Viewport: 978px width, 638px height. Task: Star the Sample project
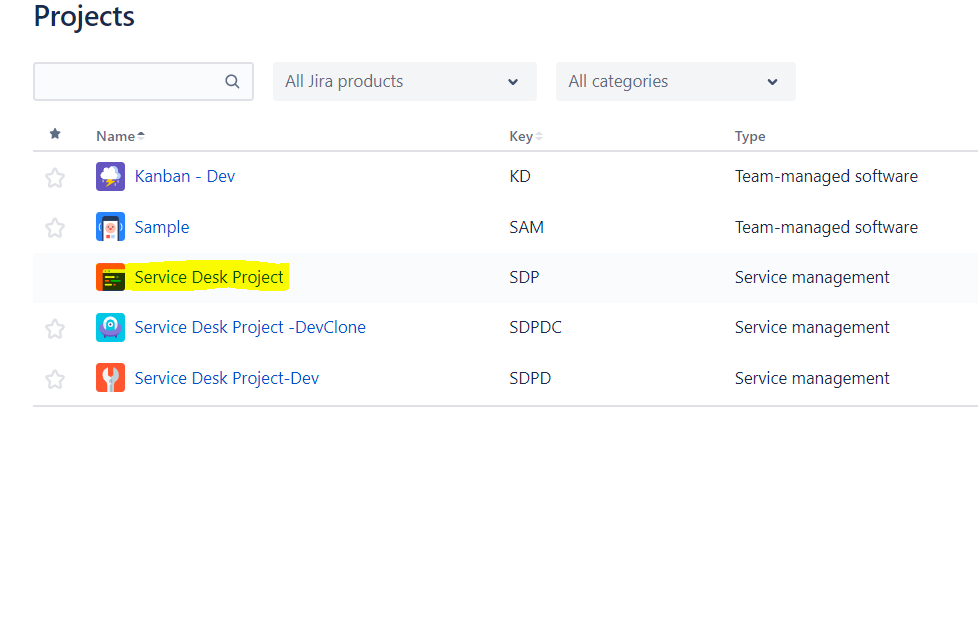55,228
